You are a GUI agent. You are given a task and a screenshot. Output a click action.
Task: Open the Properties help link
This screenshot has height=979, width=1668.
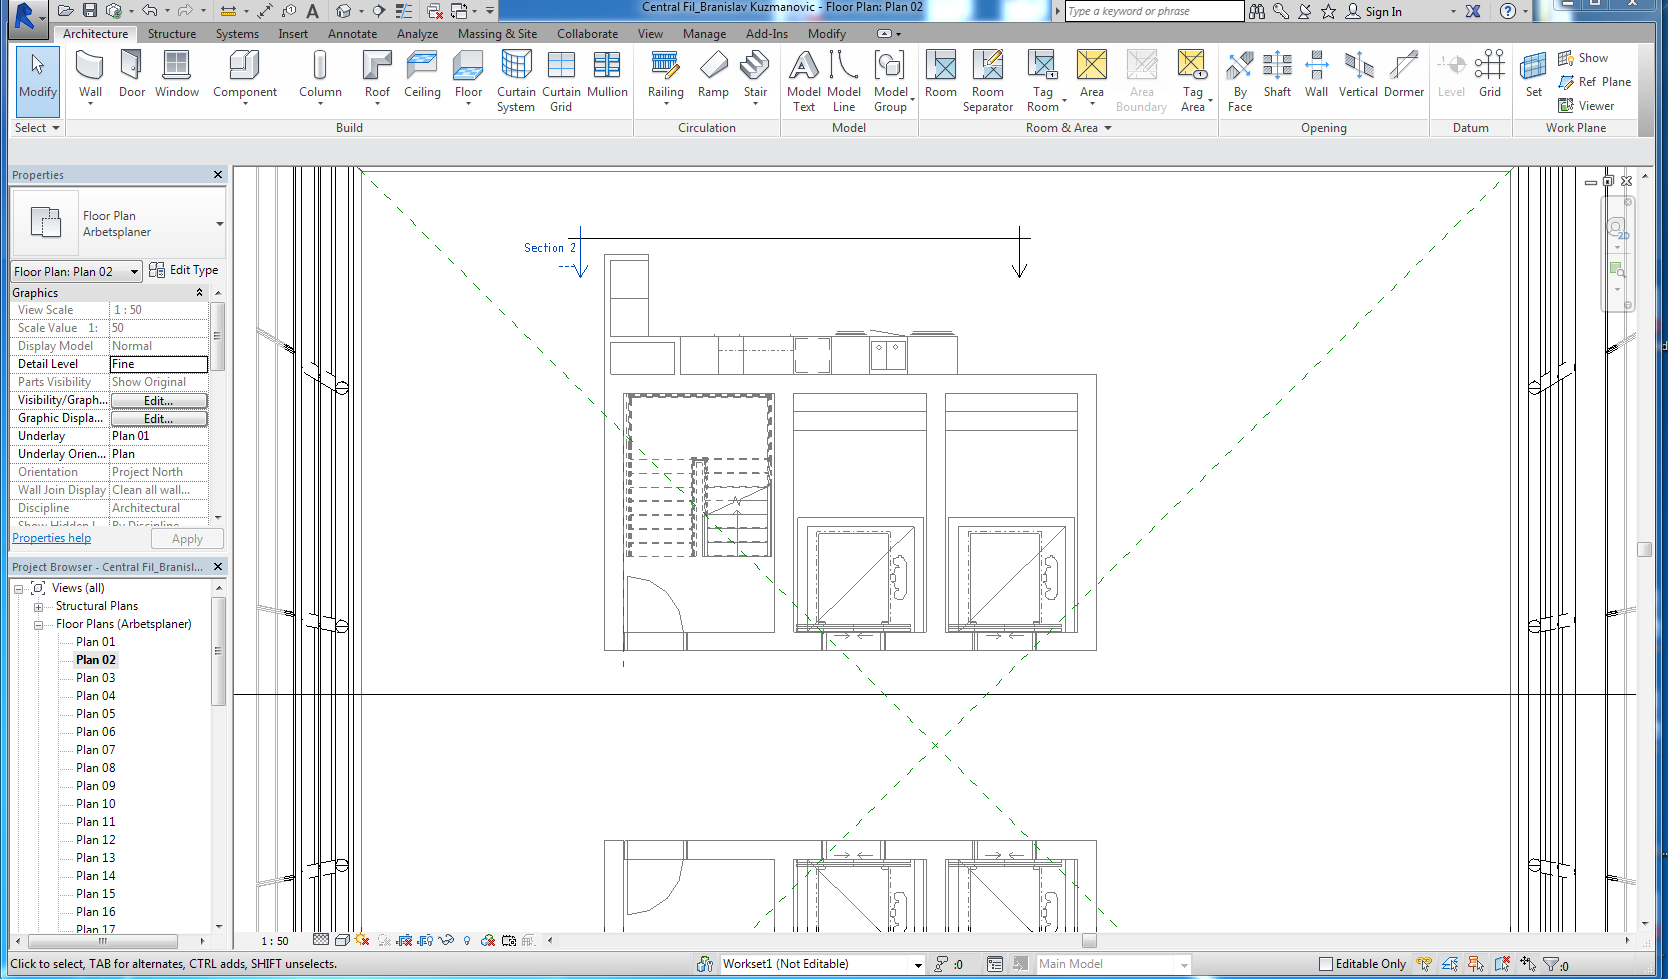pyautogui.click(x=52, y=538)
